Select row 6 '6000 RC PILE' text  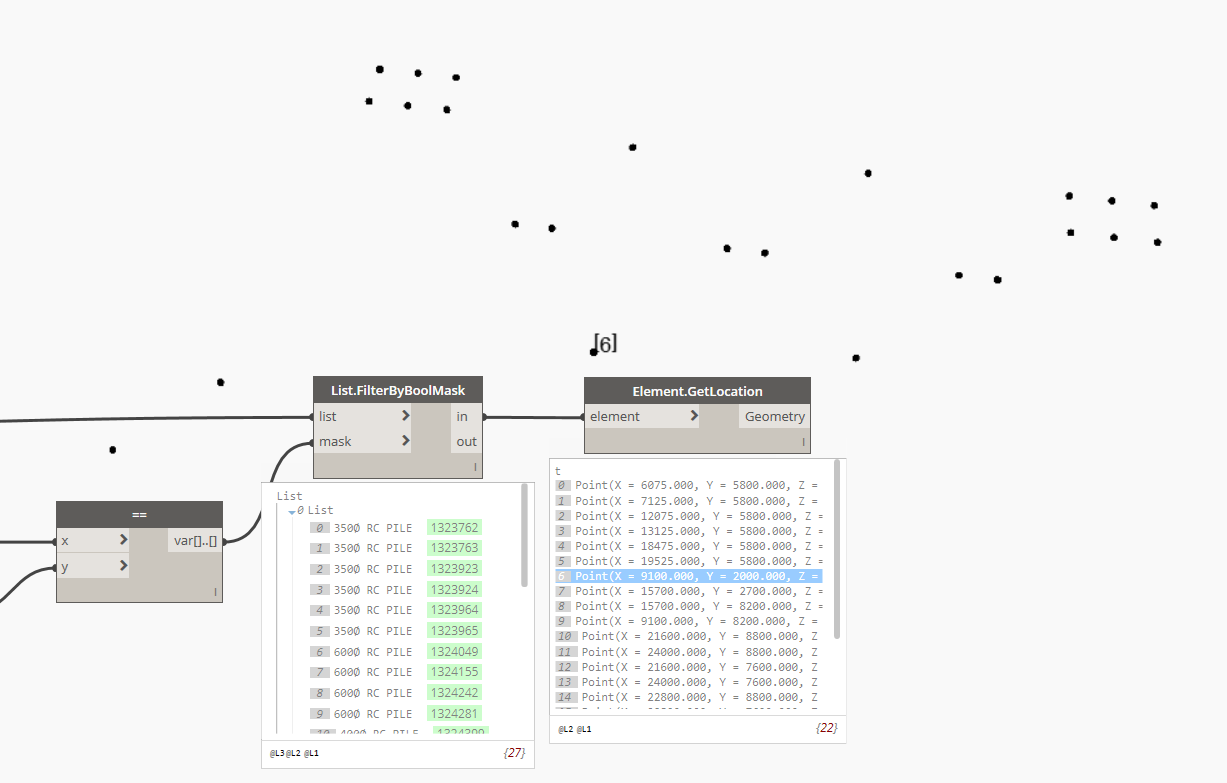pyautogui.click(x=373, y=652)
